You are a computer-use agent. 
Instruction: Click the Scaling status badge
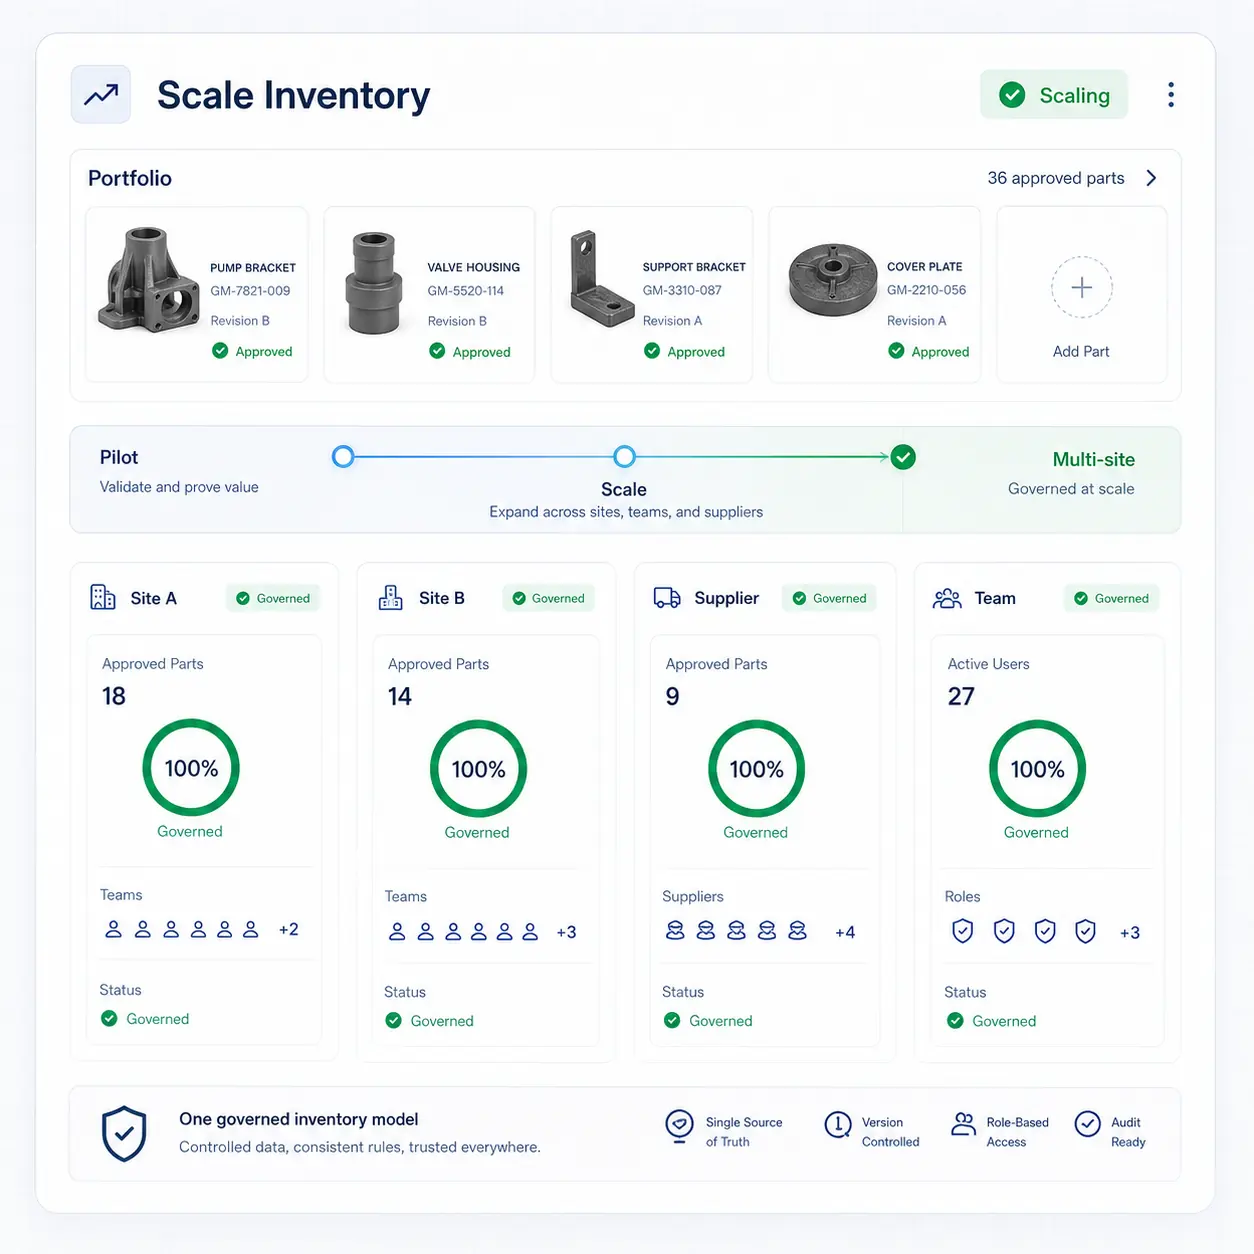[1054, 95]
